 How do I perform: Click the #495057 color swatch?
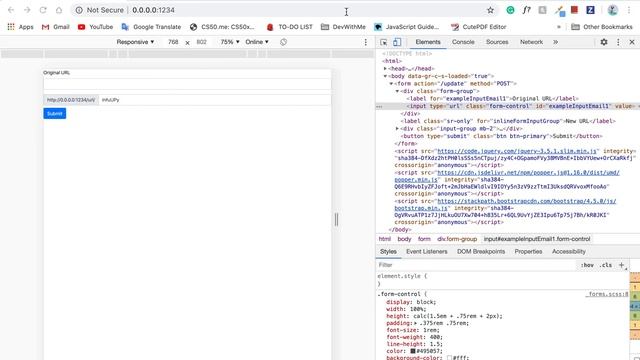[413, 351]
